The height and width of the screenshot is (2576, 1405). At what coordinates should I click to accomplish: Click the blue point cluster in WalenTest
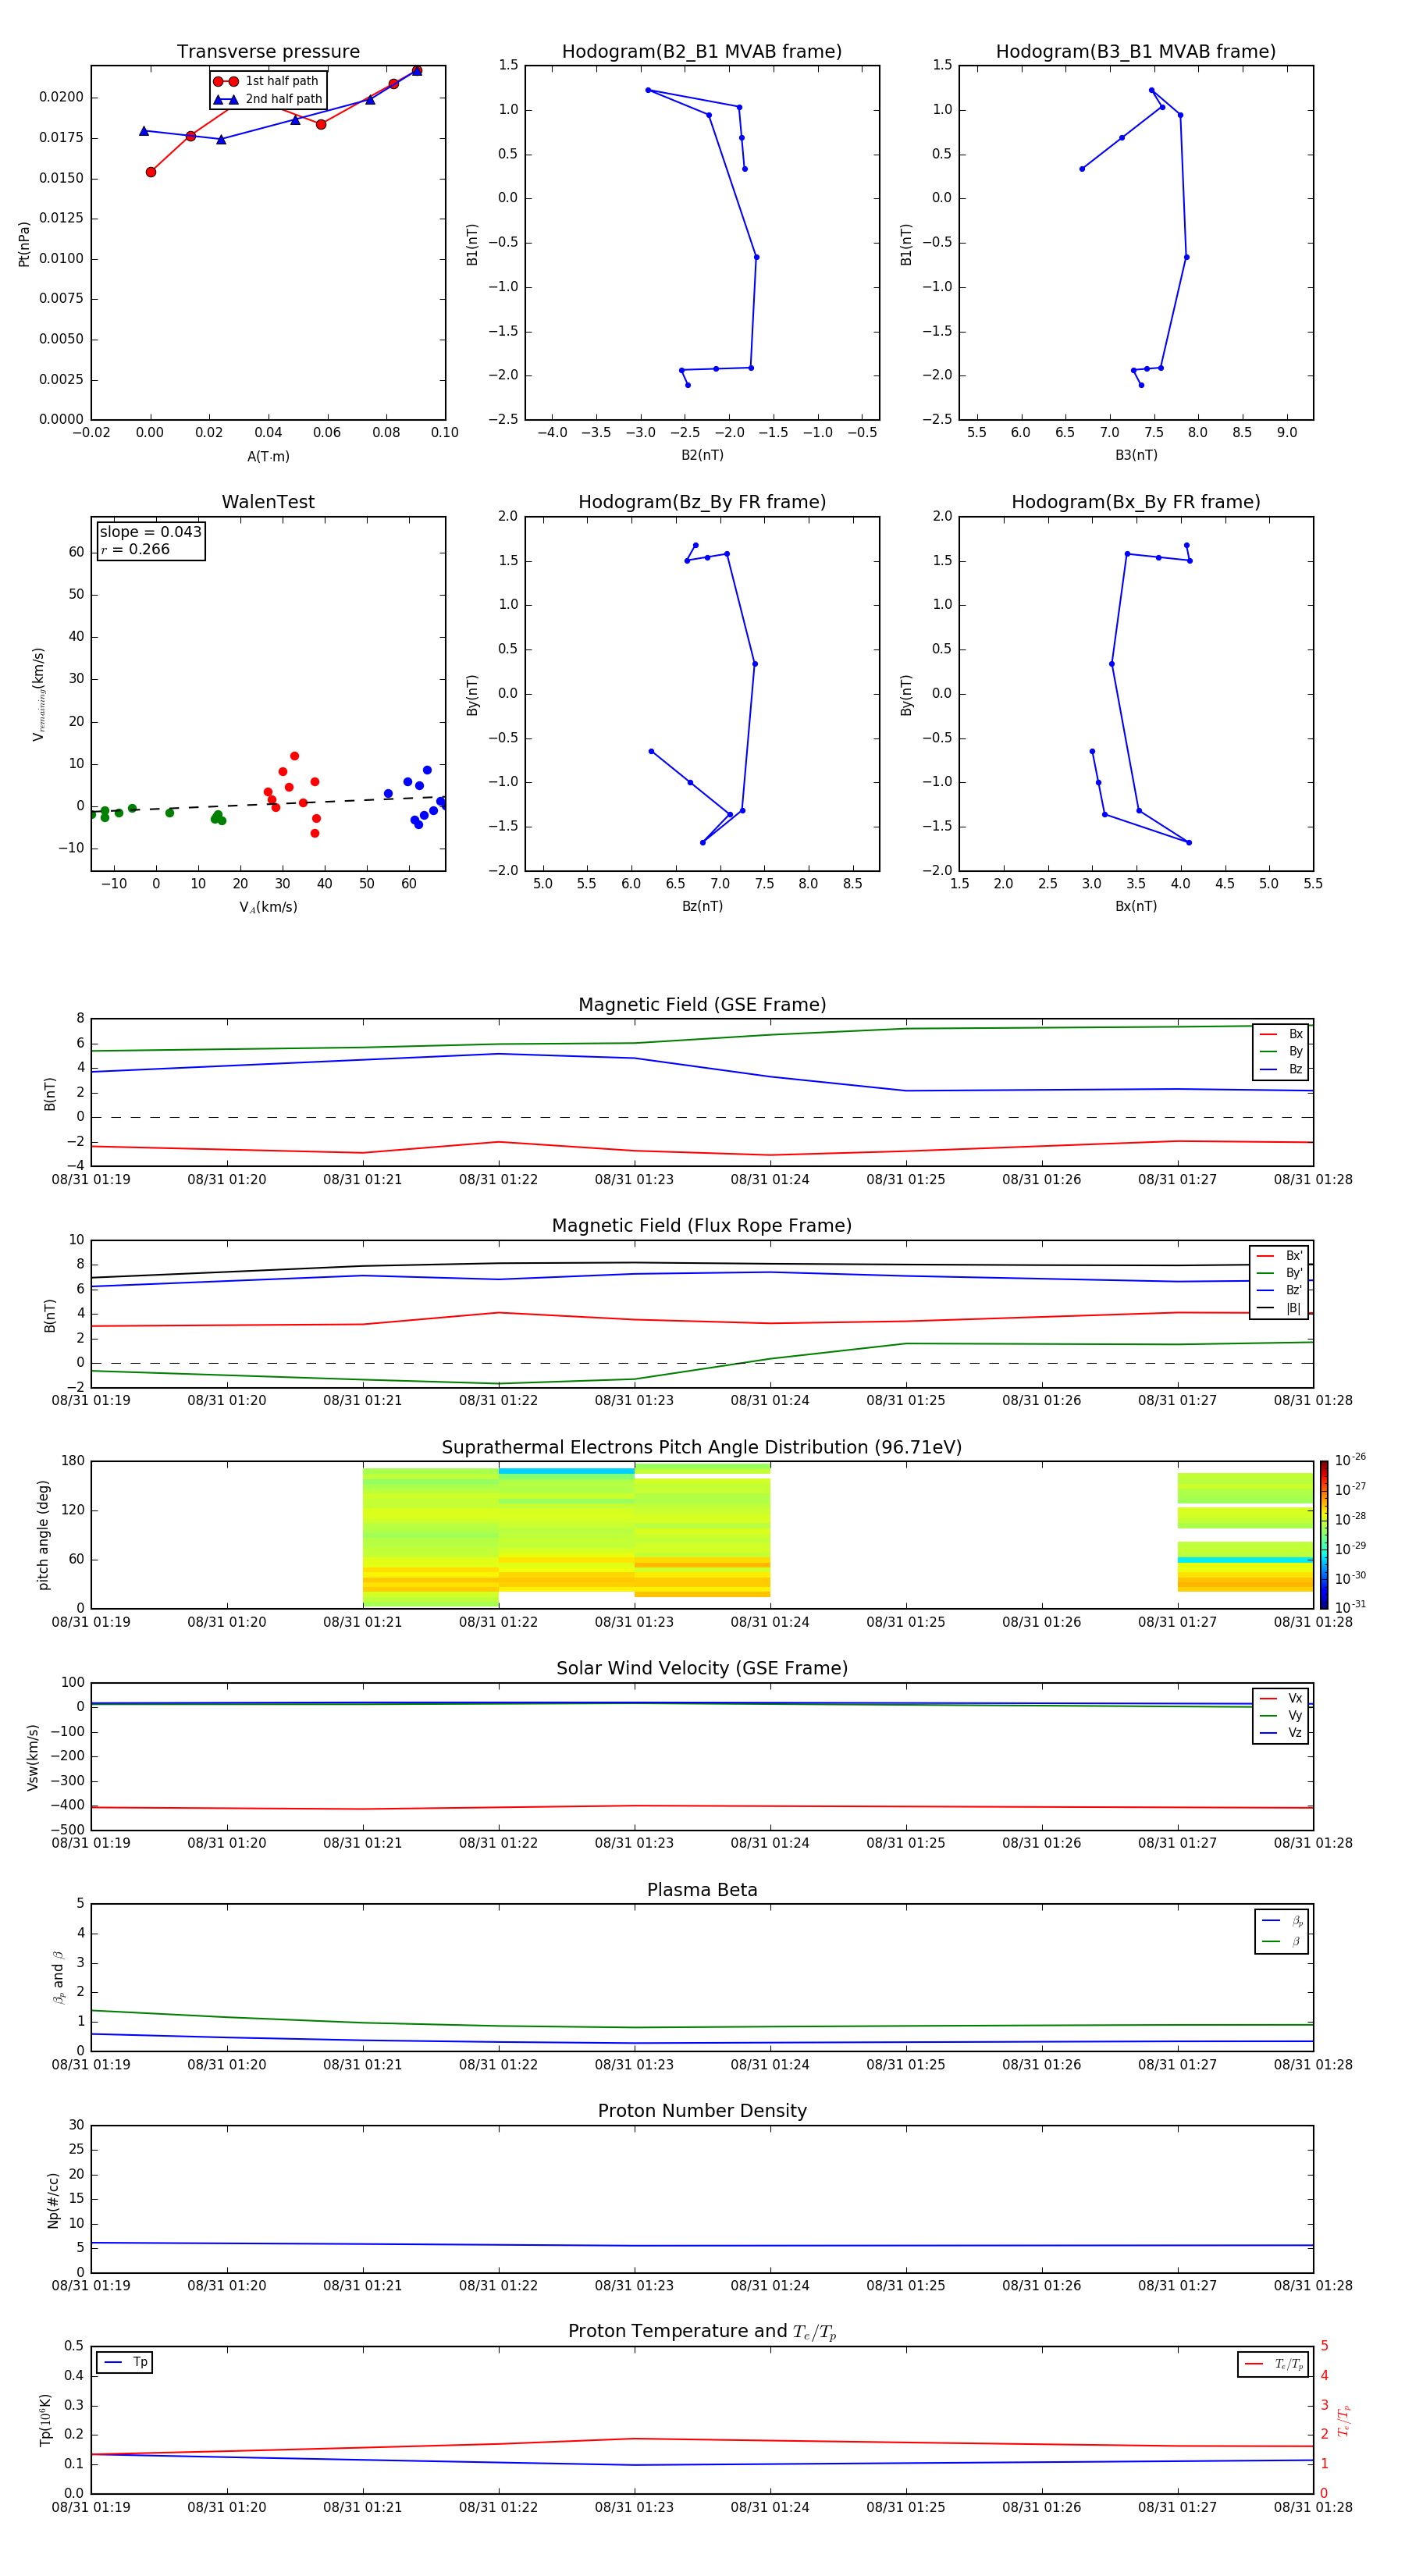pos(417,797)
